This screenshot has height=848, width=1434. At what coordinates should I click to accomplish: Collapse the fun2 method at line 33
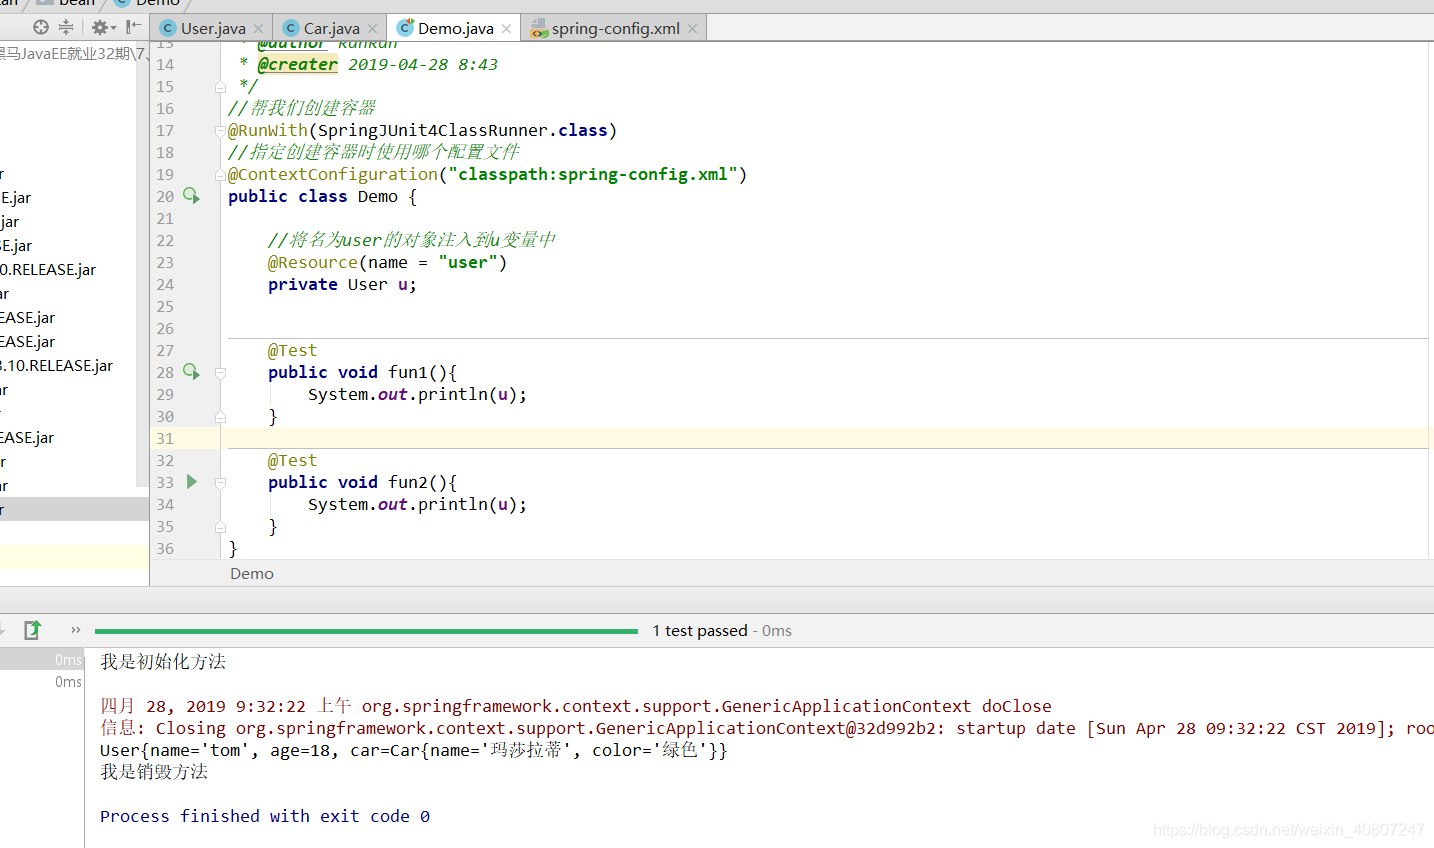[x=220, y=483]
